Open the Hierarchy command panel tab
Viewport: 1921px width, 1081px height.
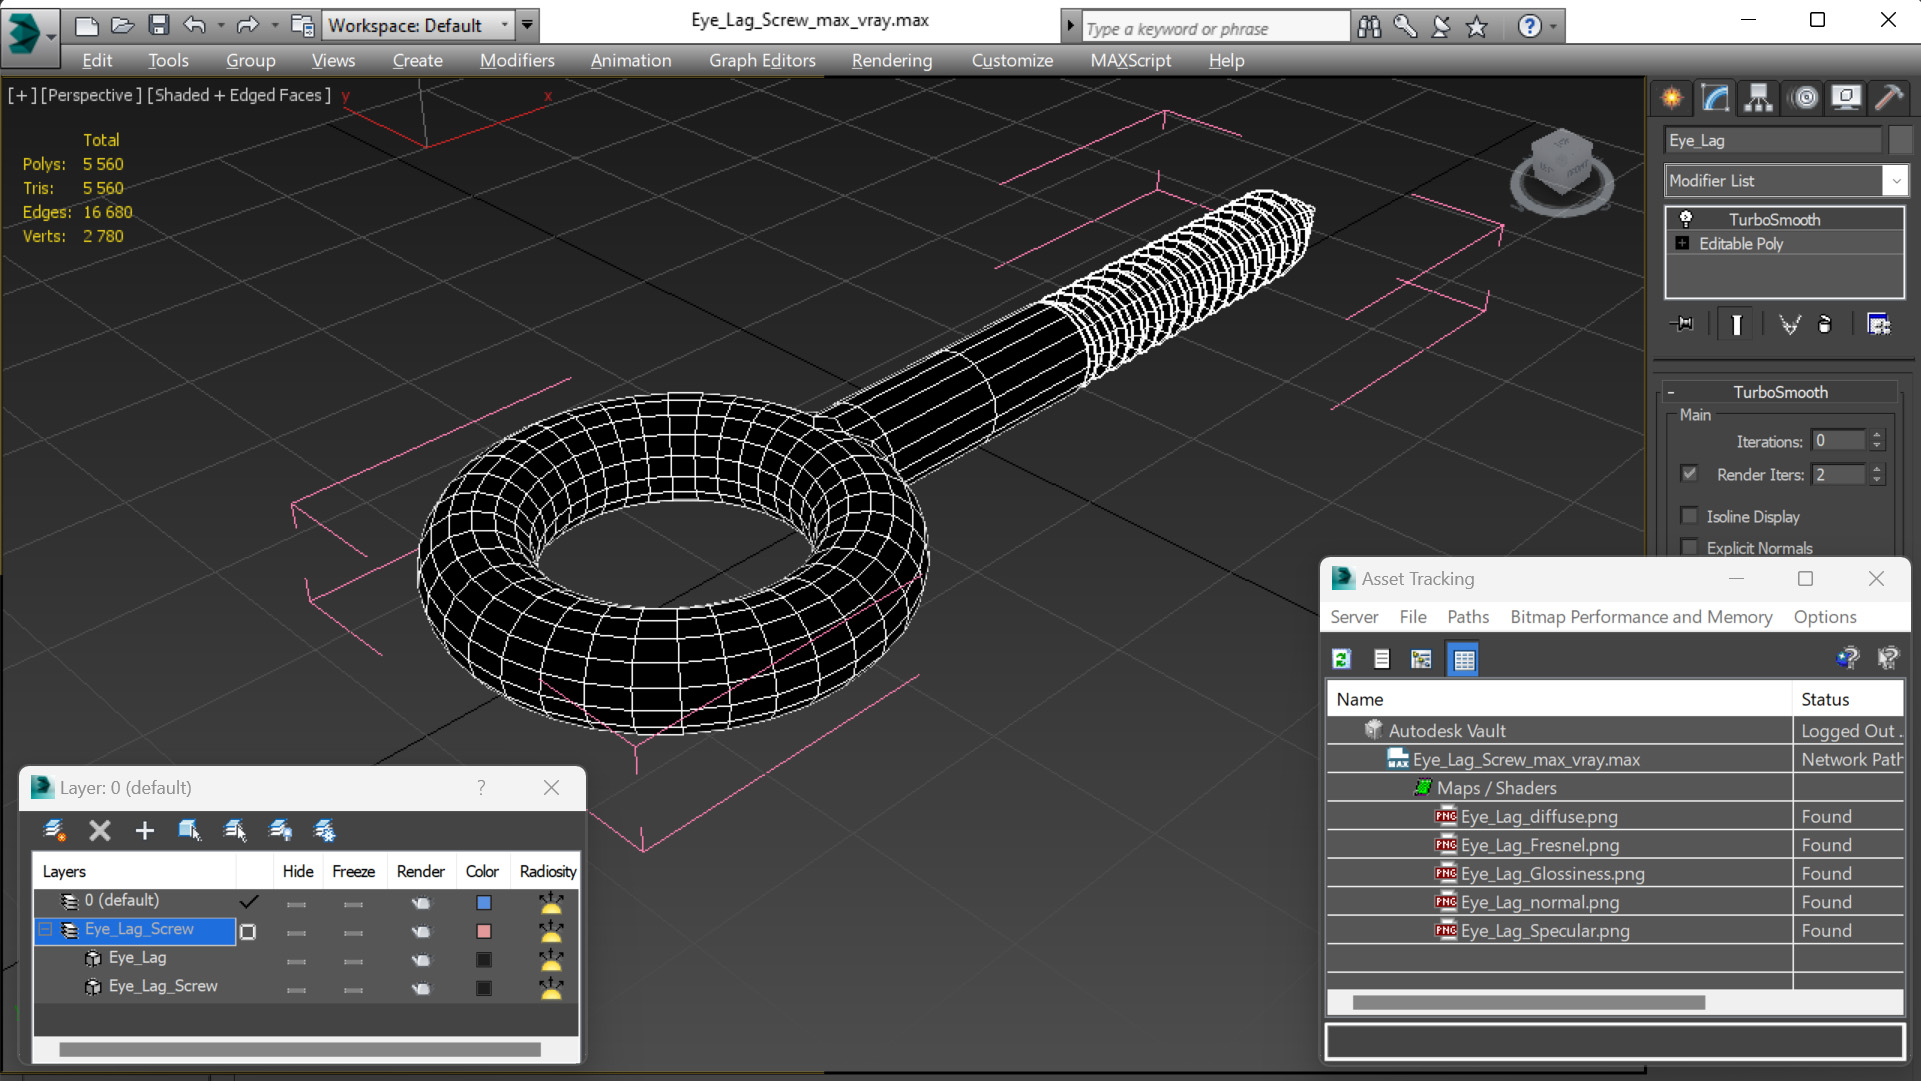point(1758,98)
